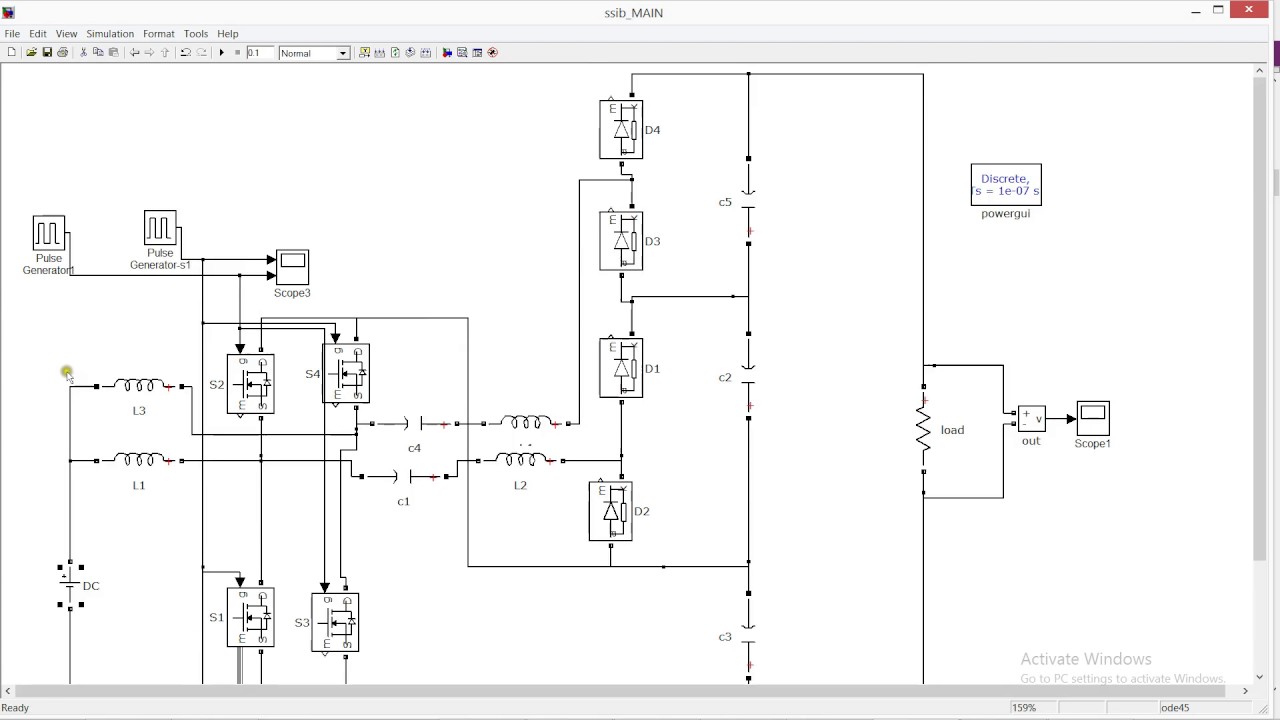
Task: Select the D2 diode block
Action: 610,512
